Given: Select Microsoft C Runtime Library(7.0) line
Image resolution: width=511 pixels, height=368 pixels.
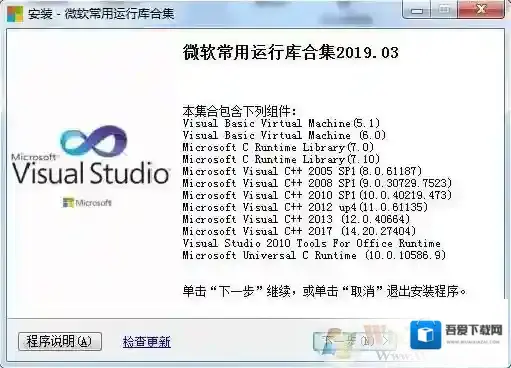Looking at the screenshot, I should coord(278,147).
